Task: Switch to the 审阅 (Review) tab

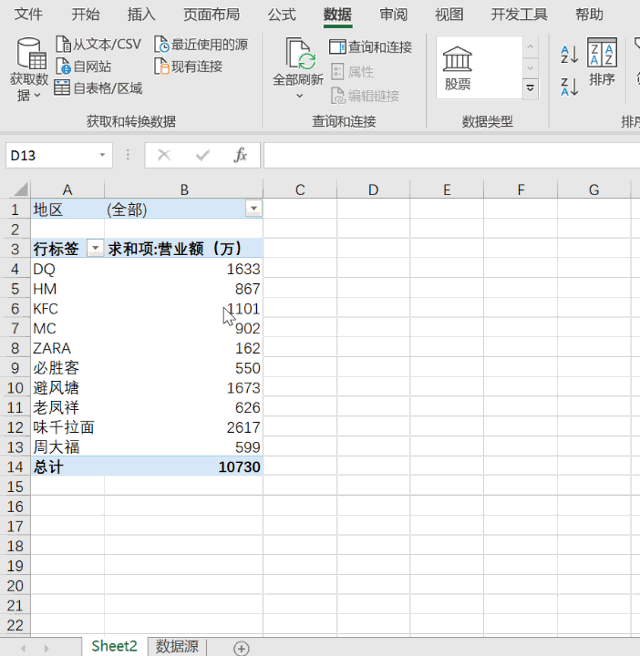Action: (394, 14)
